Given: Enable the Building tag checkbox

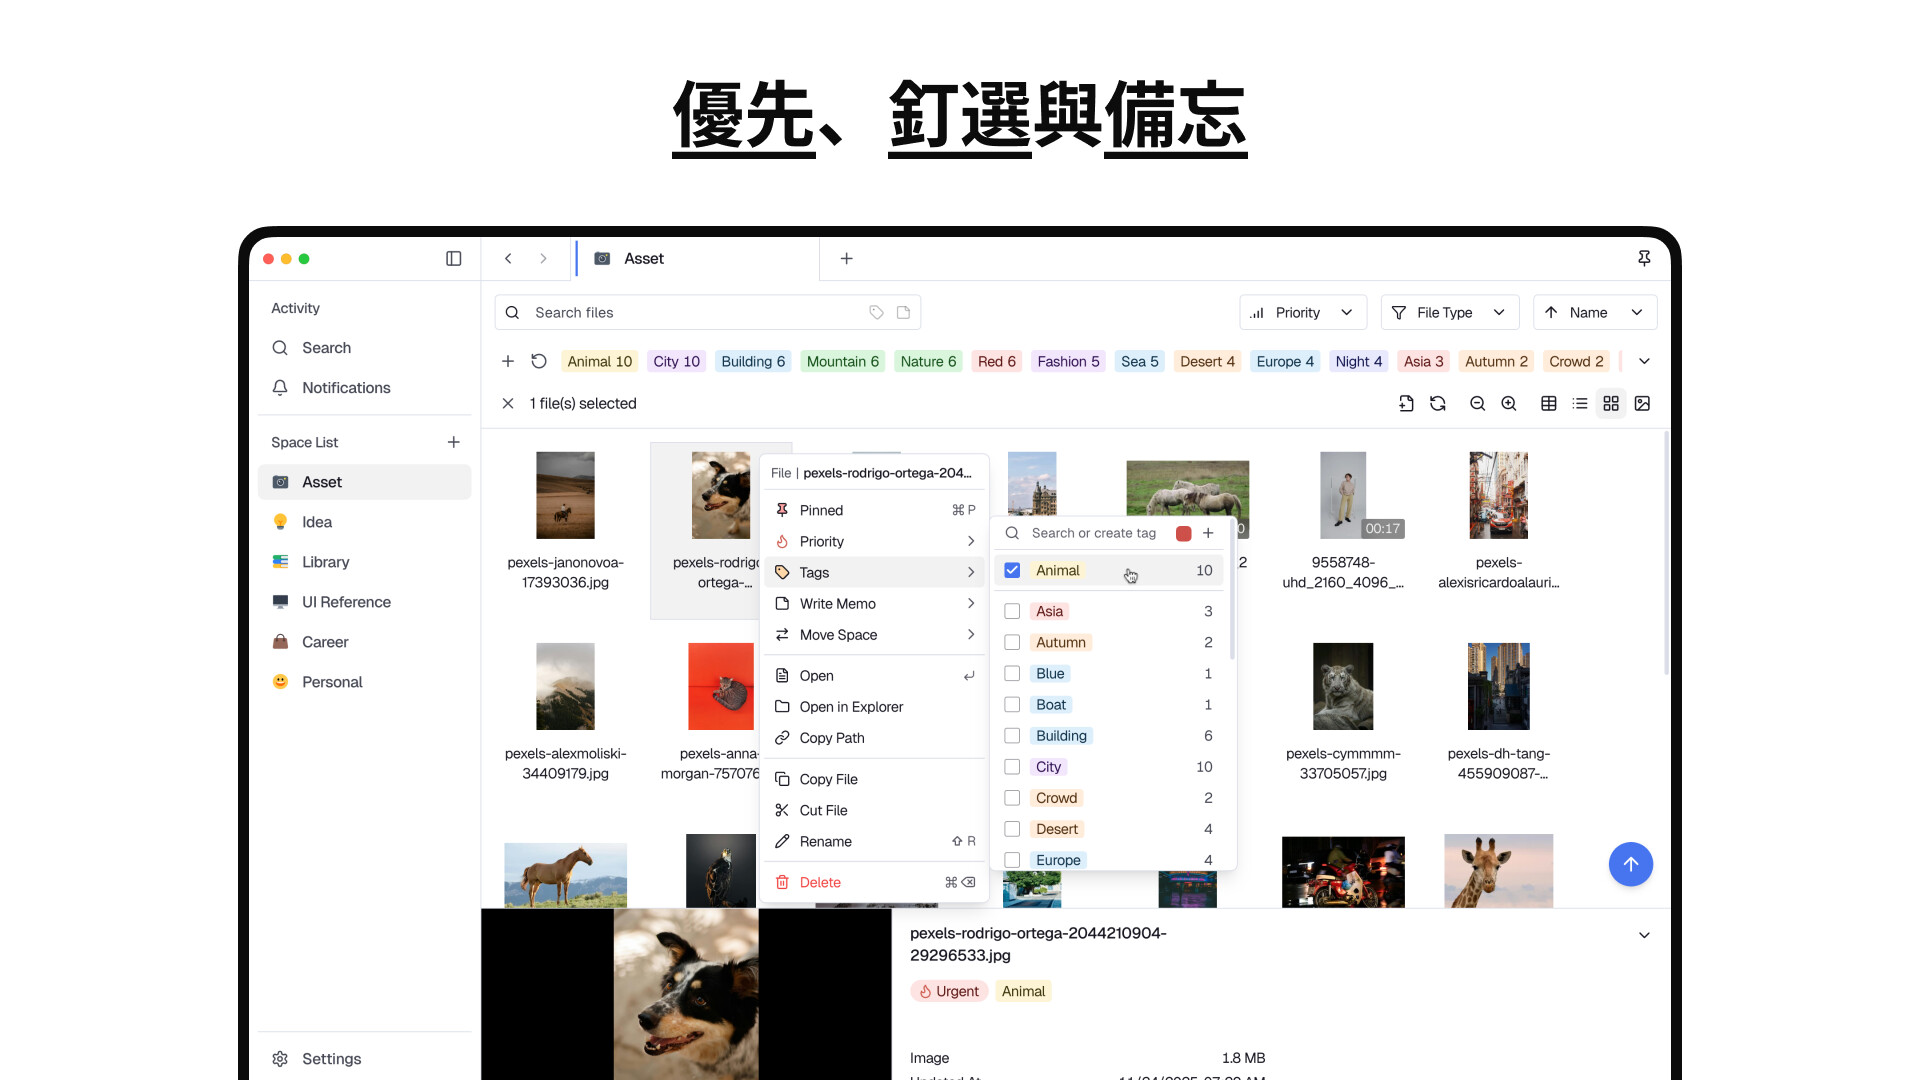Looking at the screenshot, I should click(1012, 736).
